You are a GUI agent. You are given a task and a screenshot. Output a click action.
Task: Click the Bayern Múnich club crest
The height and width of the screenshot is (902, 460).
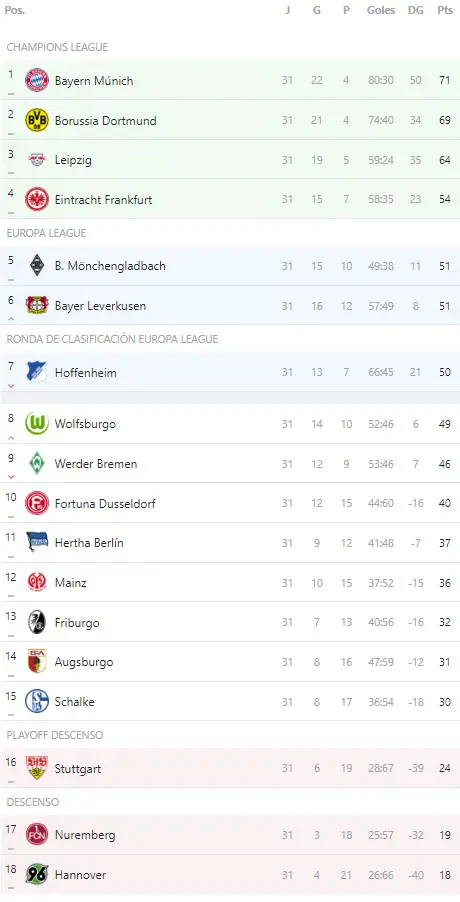(37, 80)
